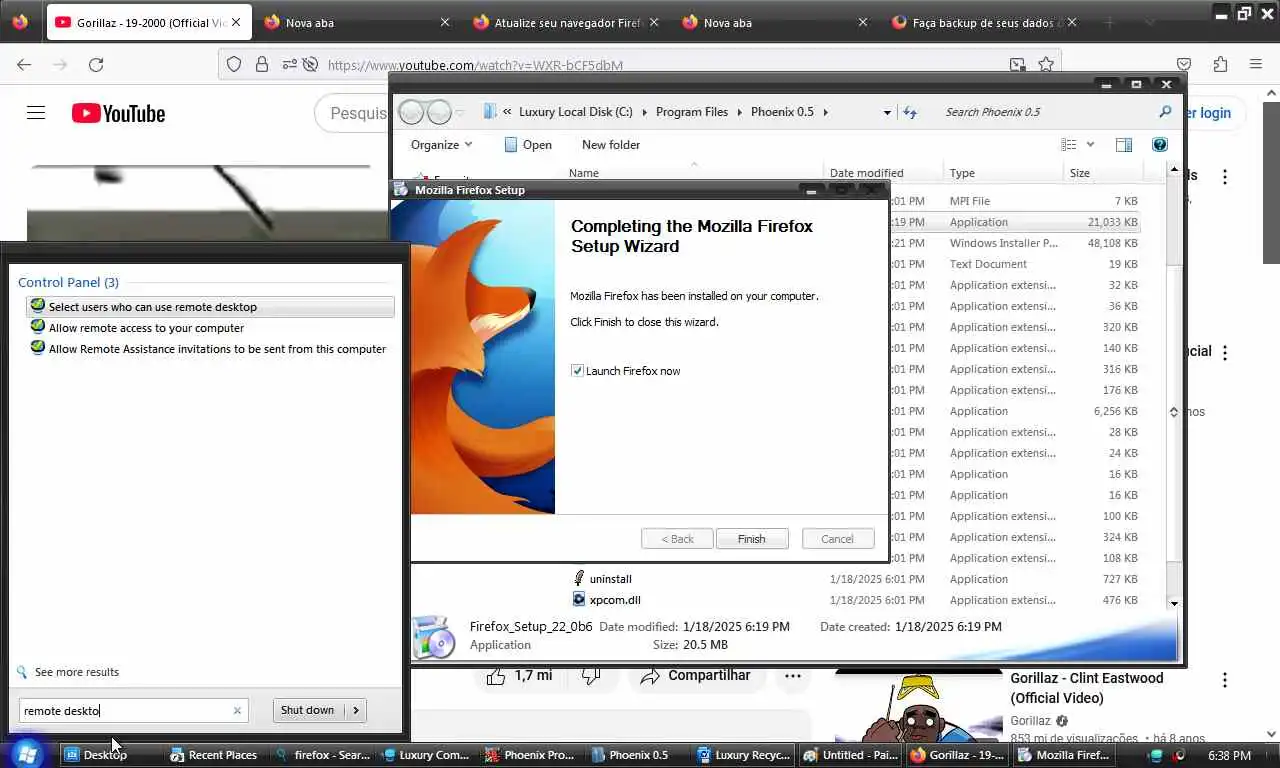Switch to Untitled - Paint taskbar button

point(850,755)
